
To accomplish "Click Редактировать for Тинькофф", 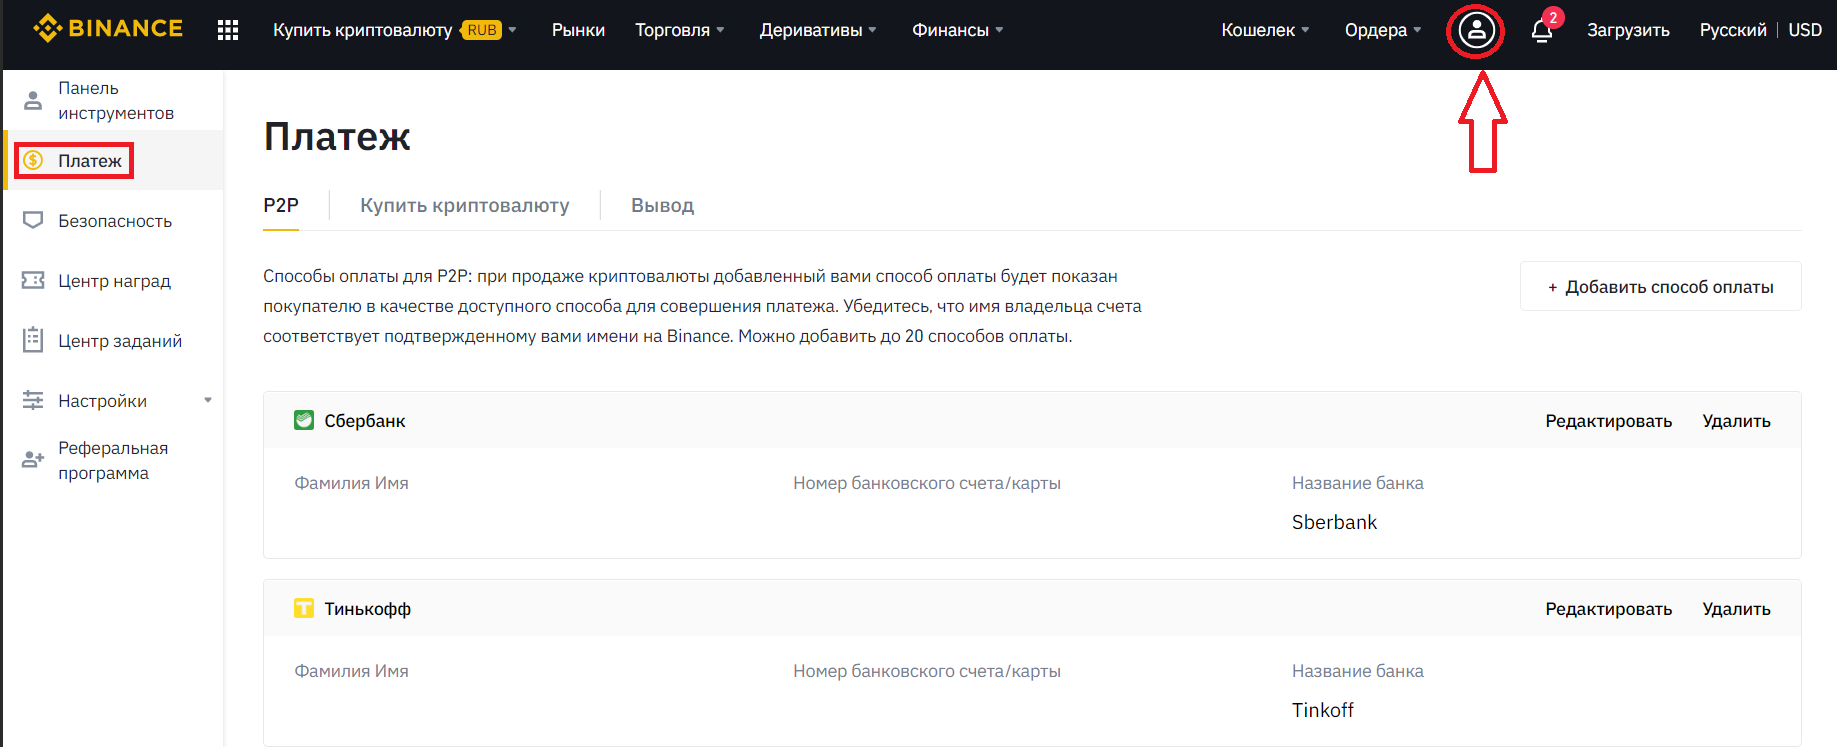I will tap(1608, 609).
